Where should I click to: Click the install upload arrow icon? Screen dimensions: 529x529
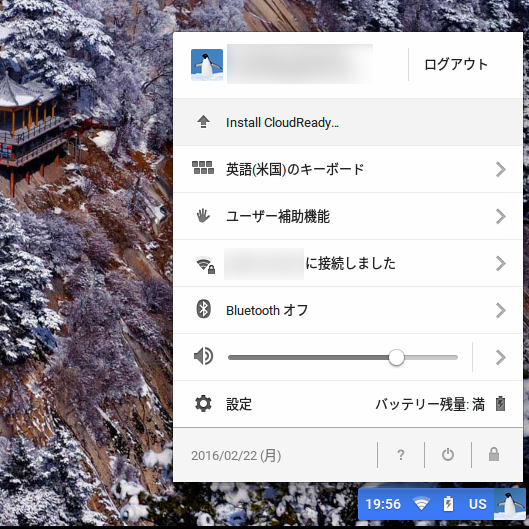coord(203,122)
